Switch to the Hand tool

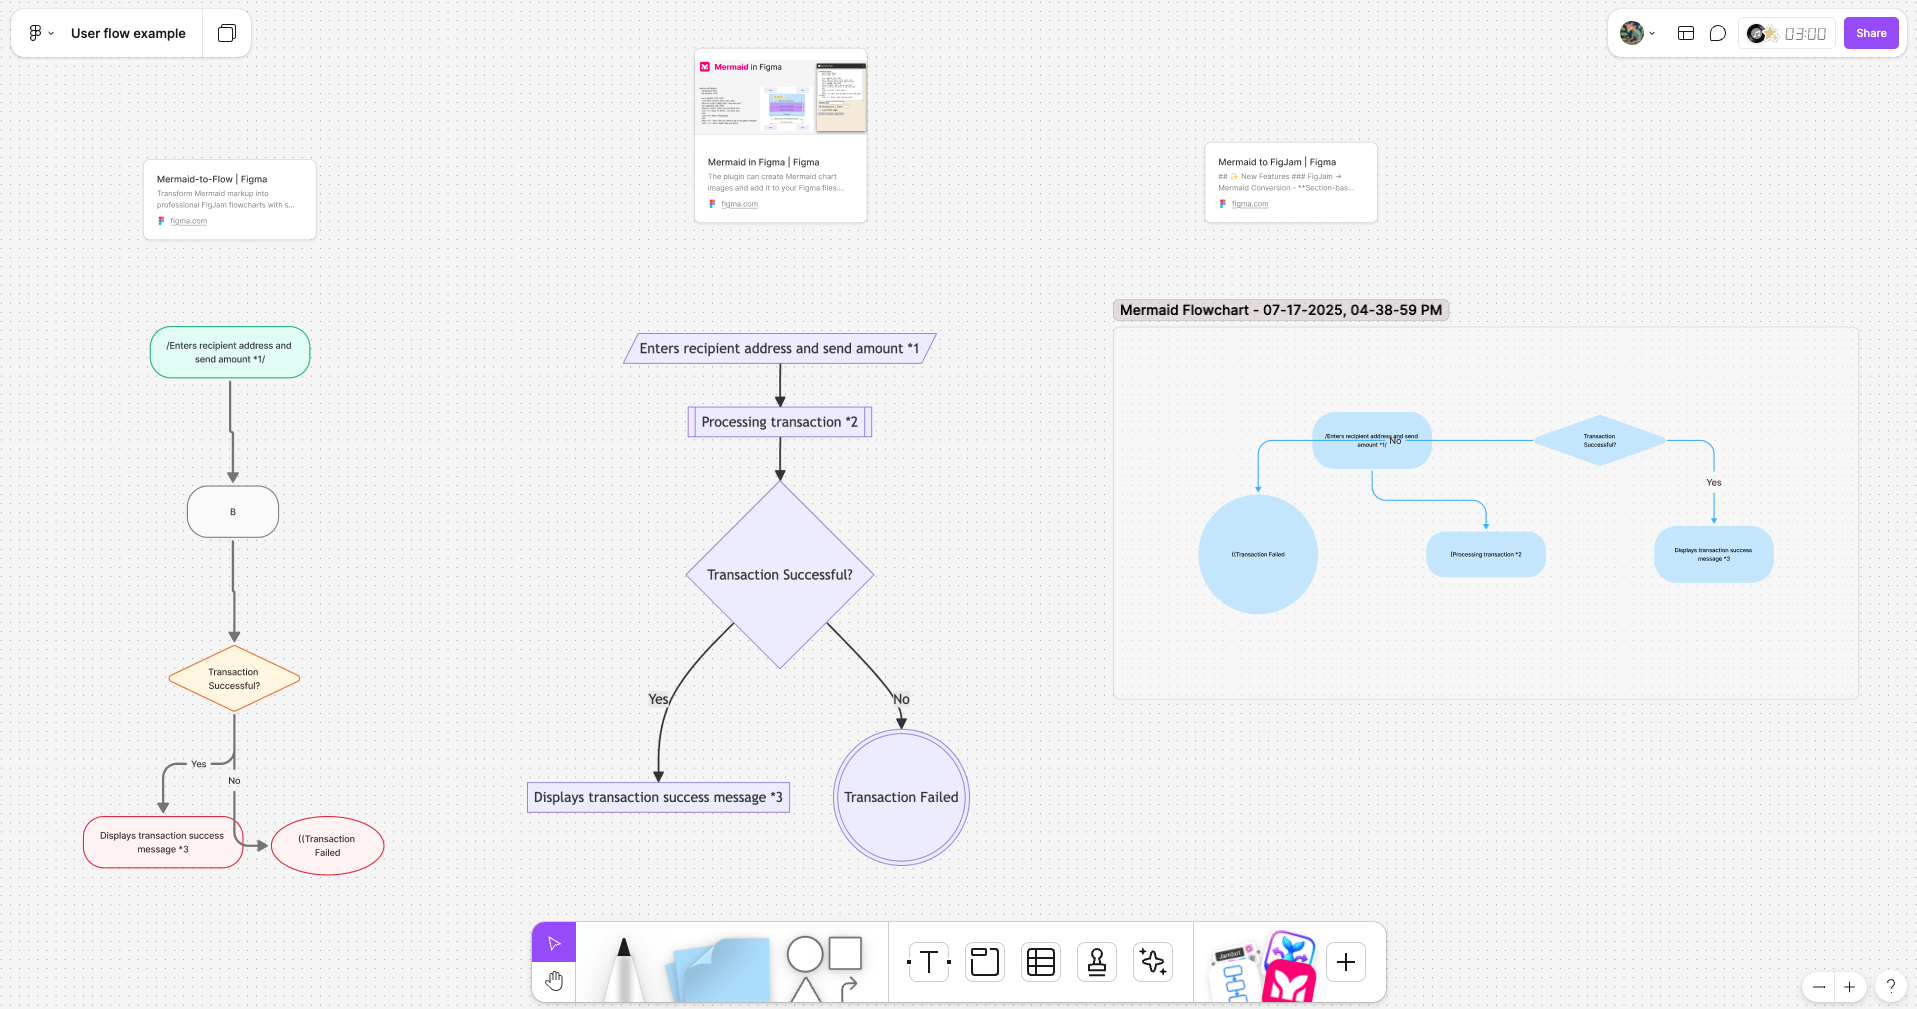coord(554,982)
